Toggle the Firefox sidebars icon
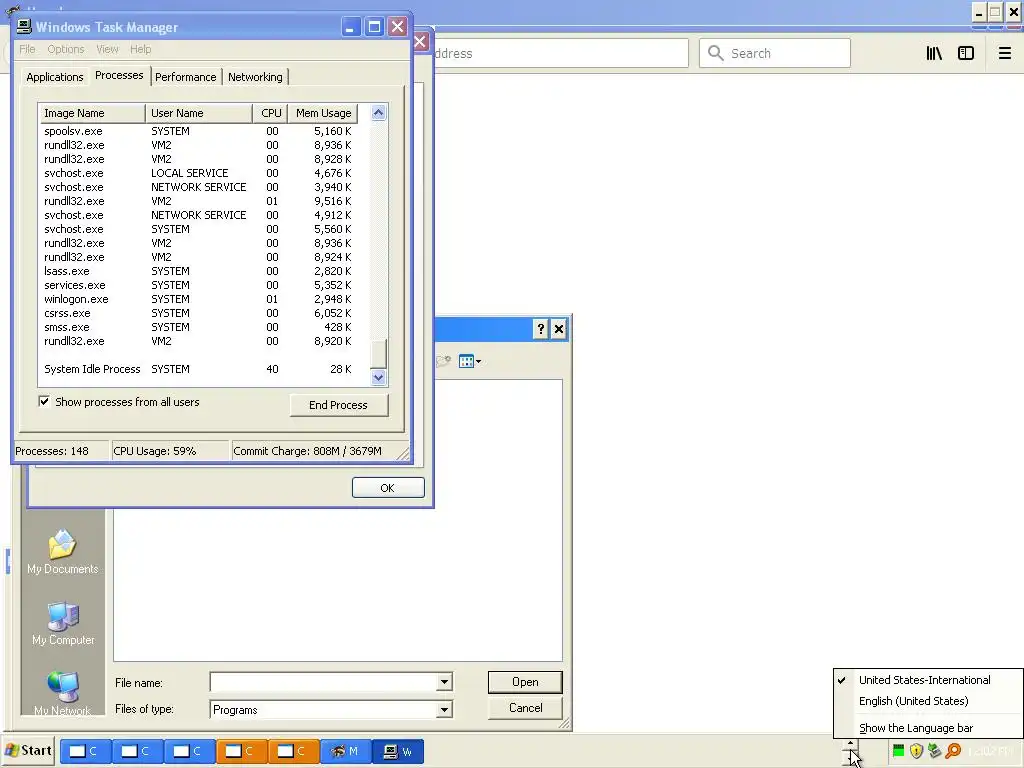This screenshot has height=768, width=1024. tap(966, 54)
